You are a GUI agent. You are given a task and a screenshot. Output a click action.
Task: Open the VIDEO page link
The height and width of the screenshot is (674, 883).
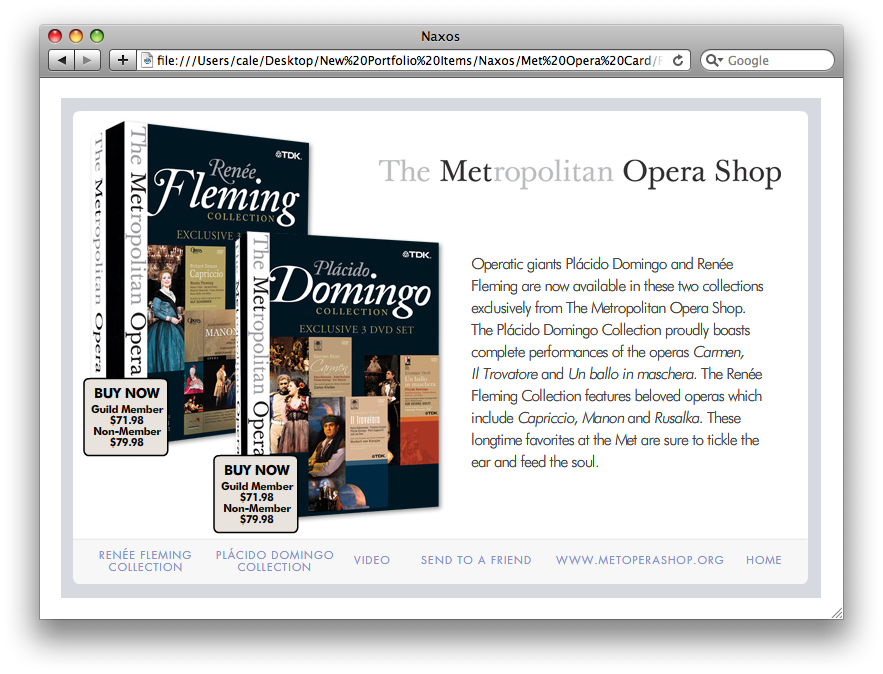(371, 560)
